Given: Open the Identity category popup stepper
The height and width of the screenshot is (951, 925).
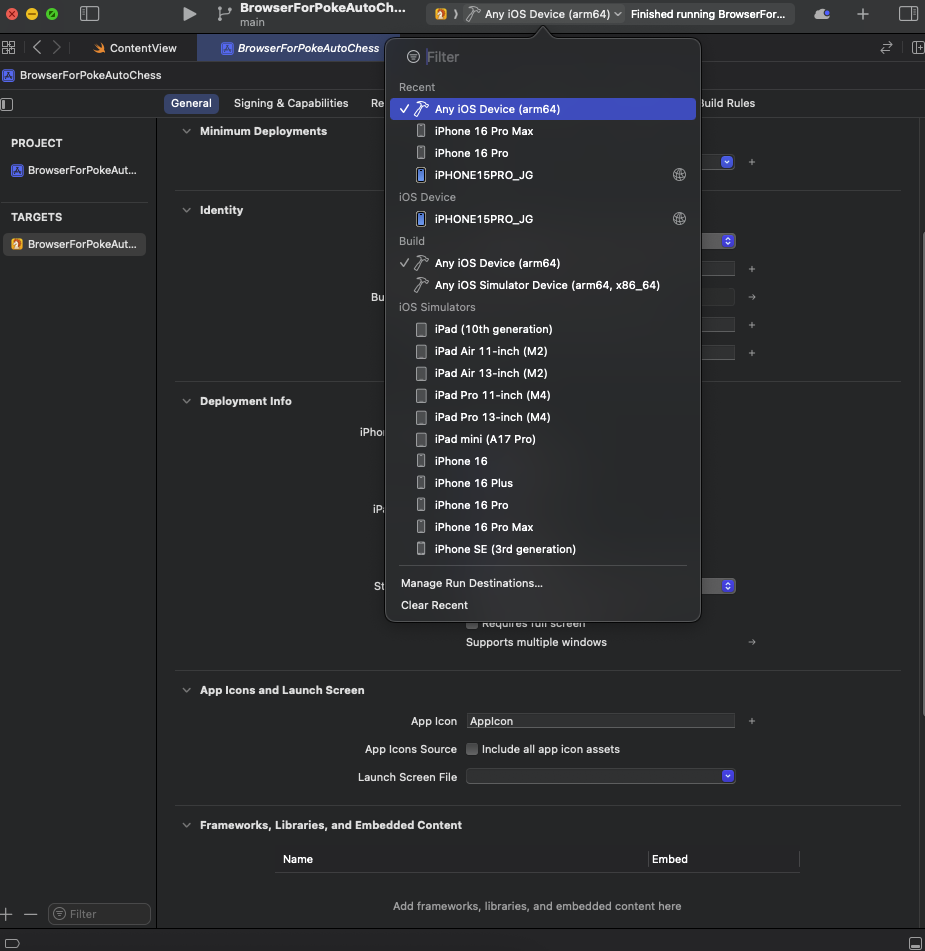Looking at the screenshot, I should [x=727, y=241].
